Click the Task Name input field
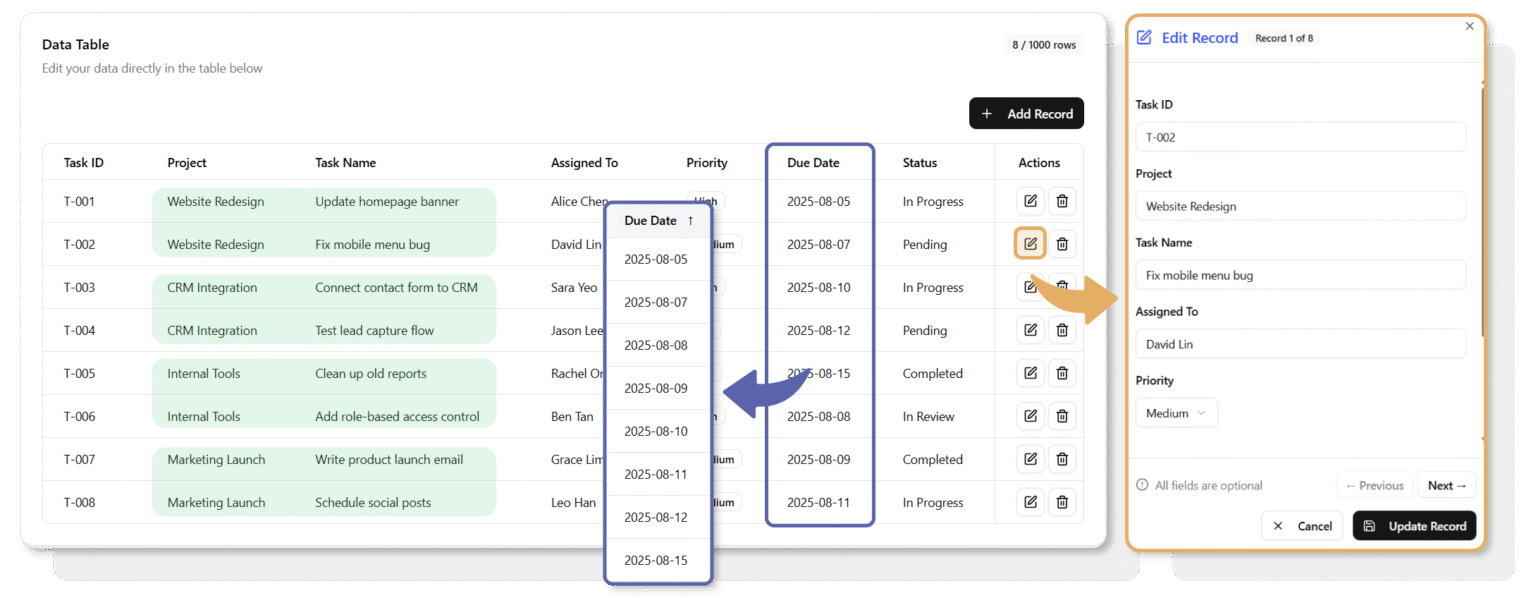This screenshot has height=605, width=1536. tap(1300, 275)
